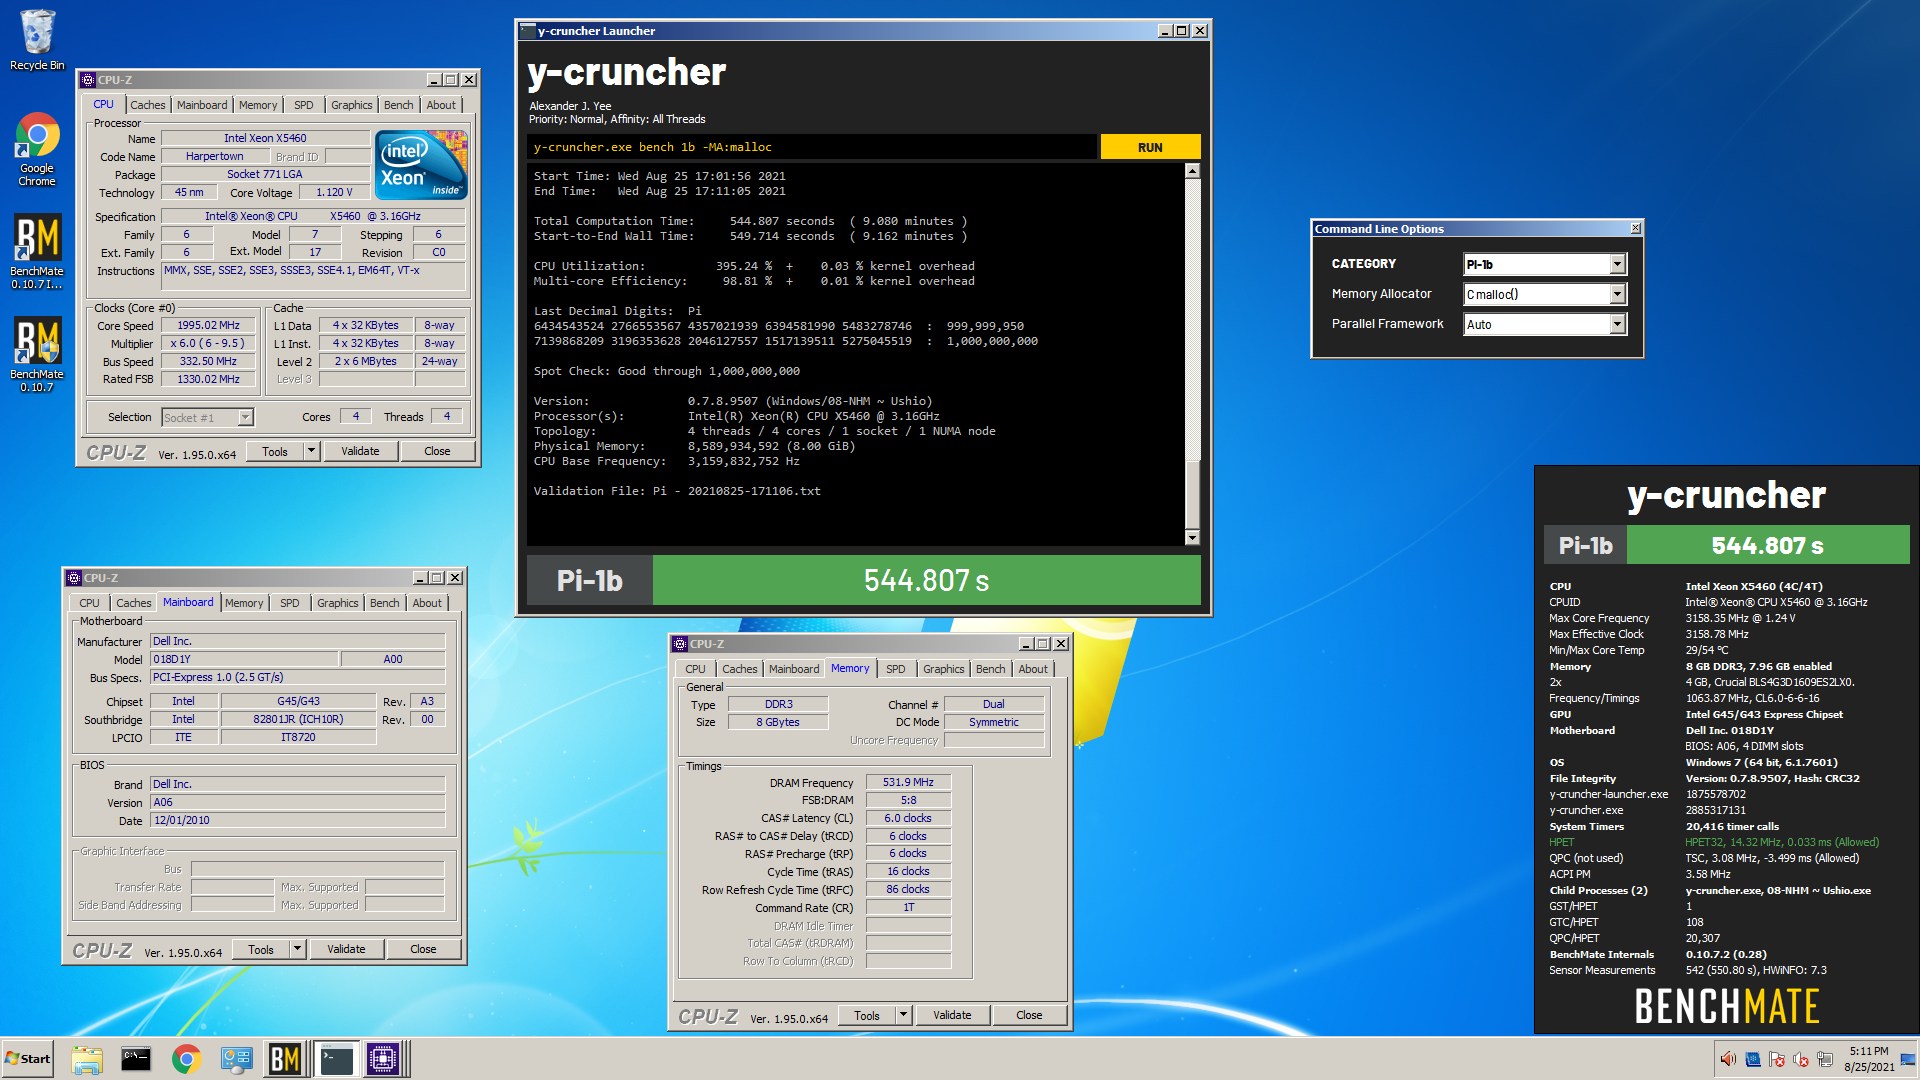This screenshot has height=1080, width=1920.
Task: Open BenchMate 0.10.7.1 desktop shortcut
Action: pos(37,252)
